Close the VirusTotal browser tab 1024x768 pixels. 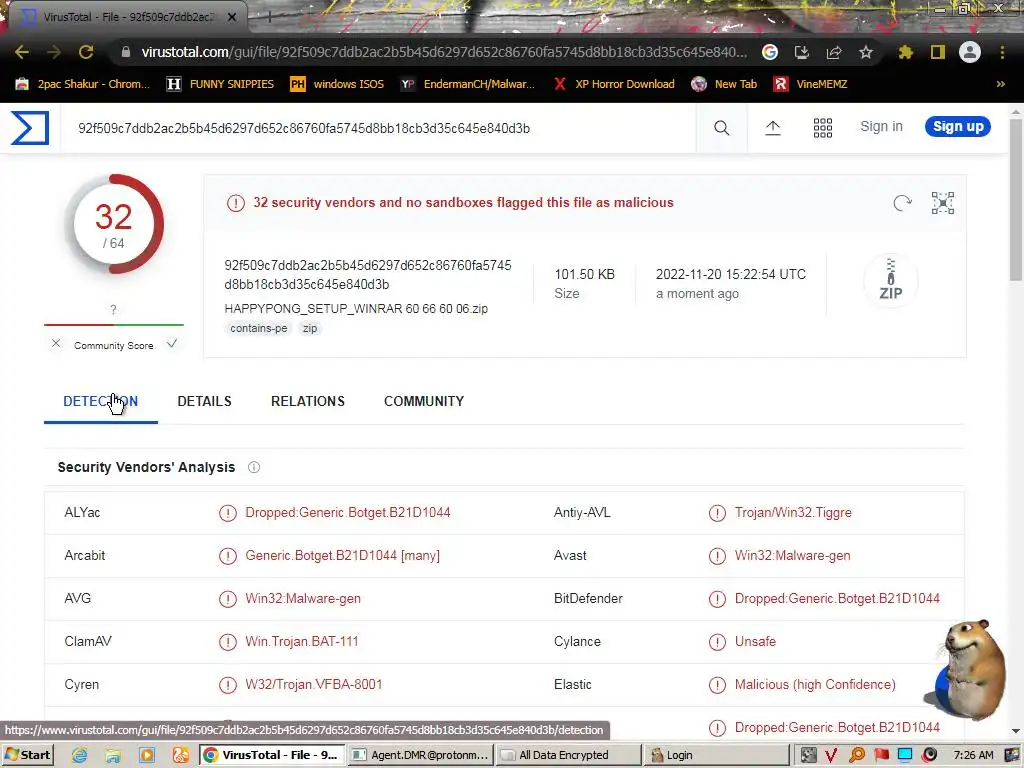pyautogui.click(x=232, y=17)
